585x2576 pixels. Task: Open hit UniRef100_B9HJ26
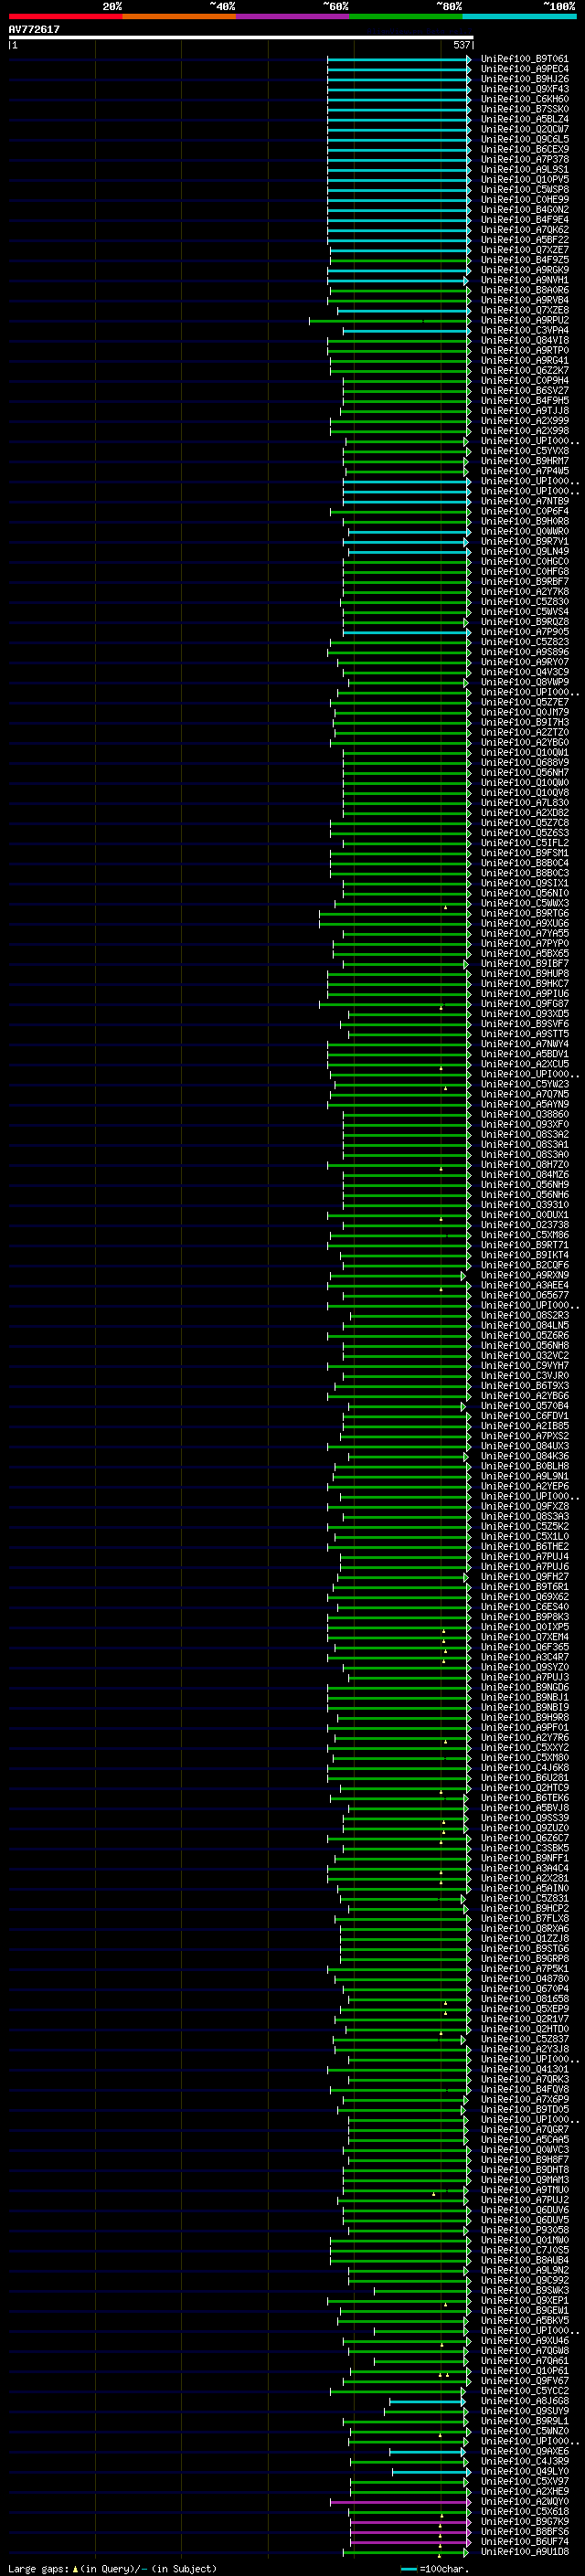pyautogui.click(x=525, y=79)
